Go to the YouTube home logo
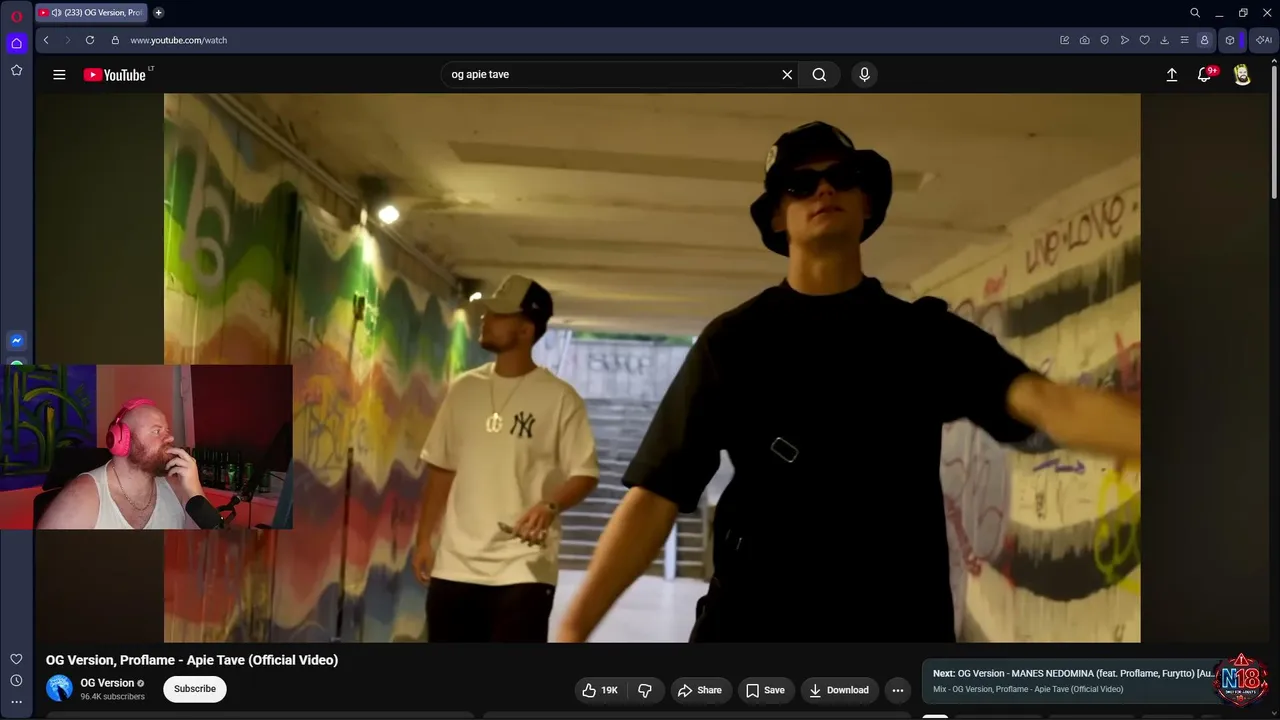The width and height of the screenshot is (1280, 720). point(115,75)
